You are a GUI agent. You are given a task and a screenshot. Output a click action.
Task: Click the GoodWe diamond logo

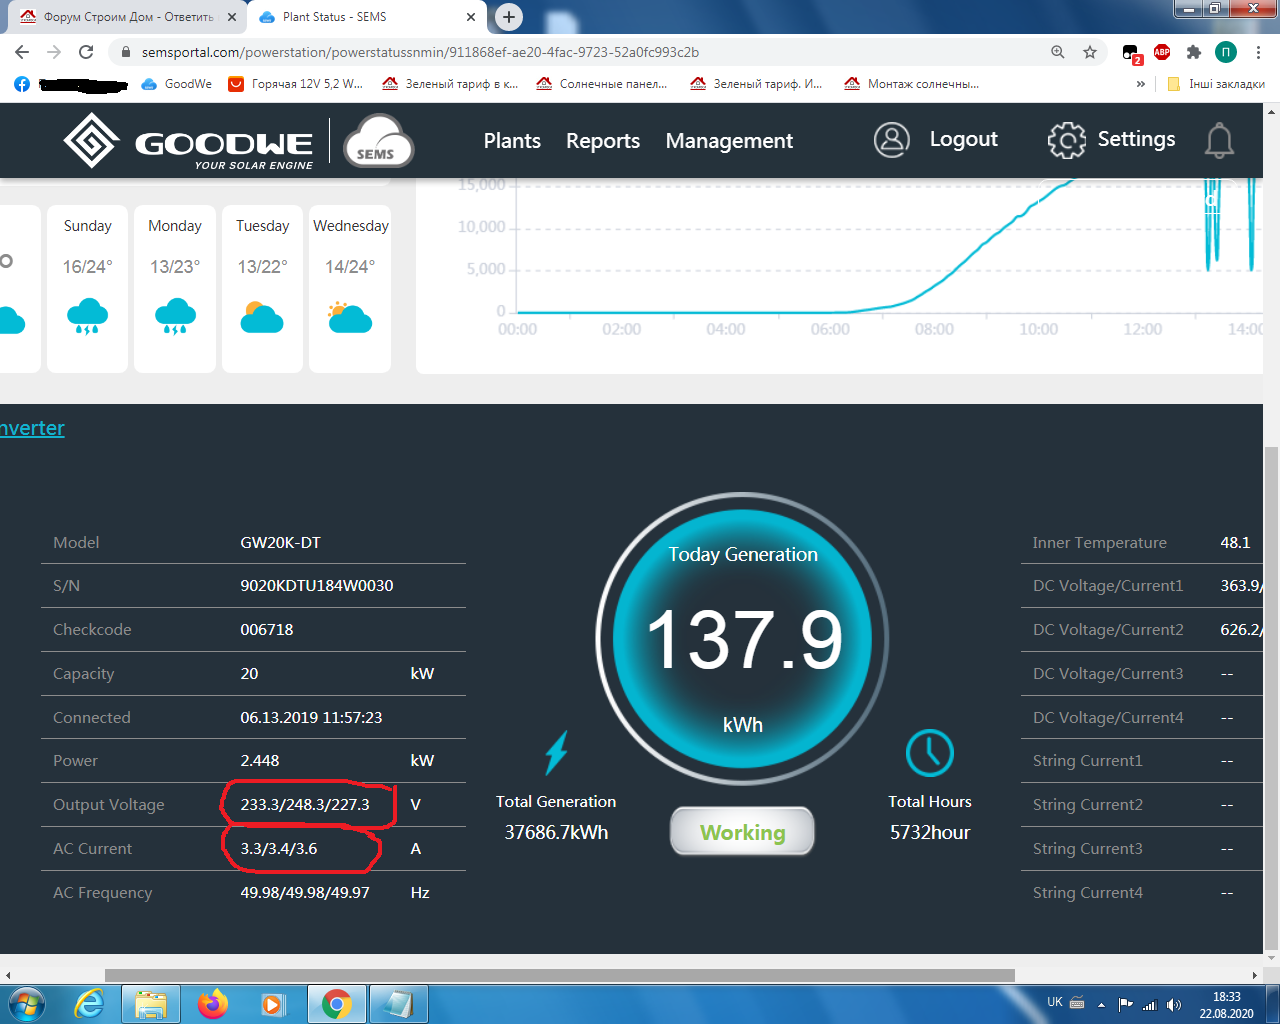[x=91, y=140]
